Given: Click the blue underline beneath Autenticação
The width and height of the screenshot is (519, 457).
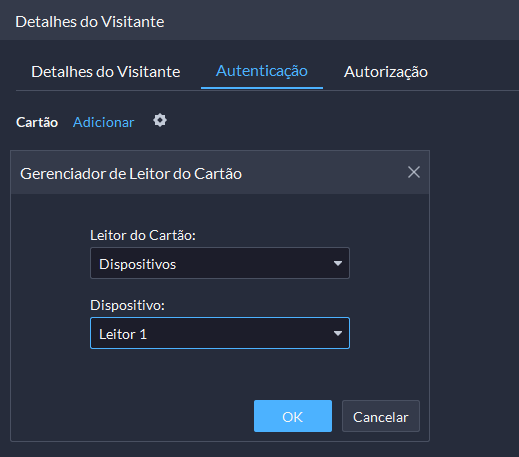Looking at the screenshot, I should pyautogui.click(x=262, y=88).
